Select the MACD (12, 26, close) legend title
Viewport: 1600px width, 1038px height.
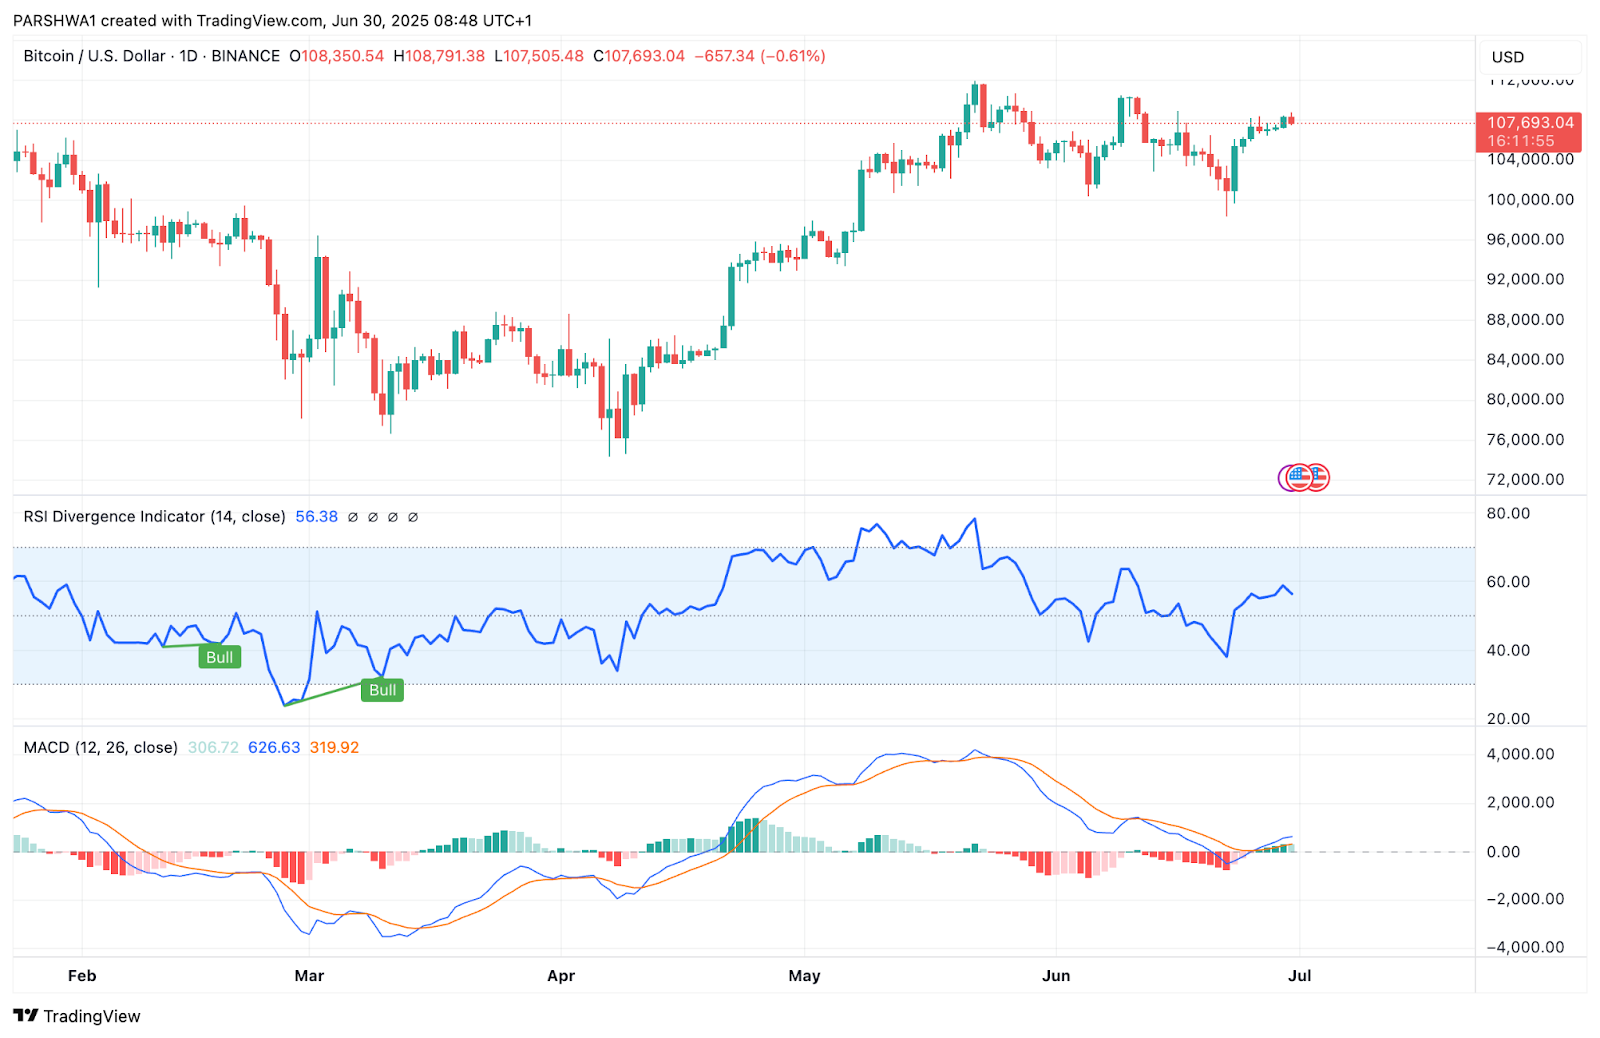100,748
